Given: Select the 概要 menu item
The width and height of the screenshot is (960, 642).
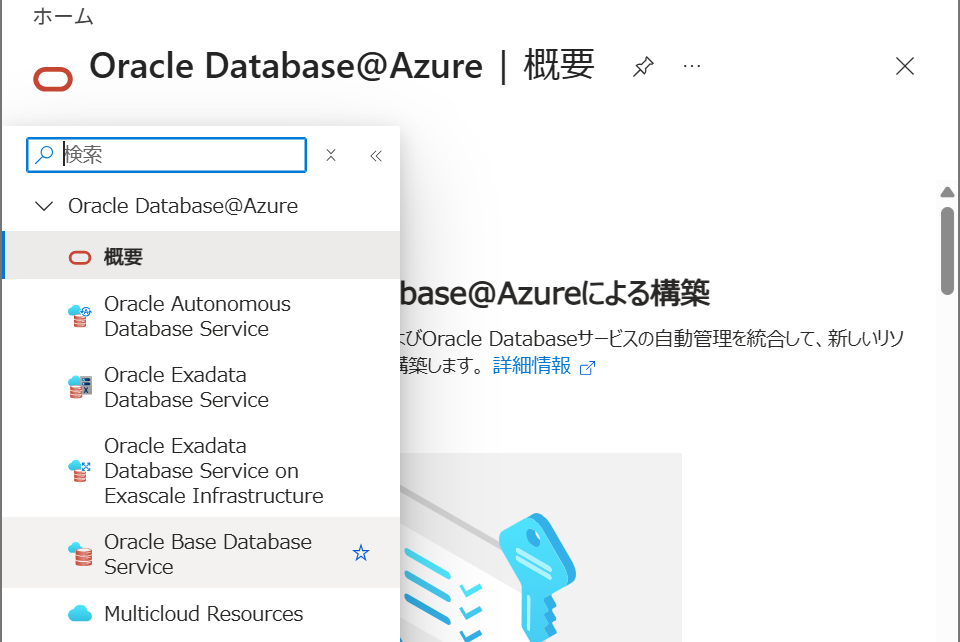Looking at the screenshot, I should pyautogui.click(x=201, y=256).
